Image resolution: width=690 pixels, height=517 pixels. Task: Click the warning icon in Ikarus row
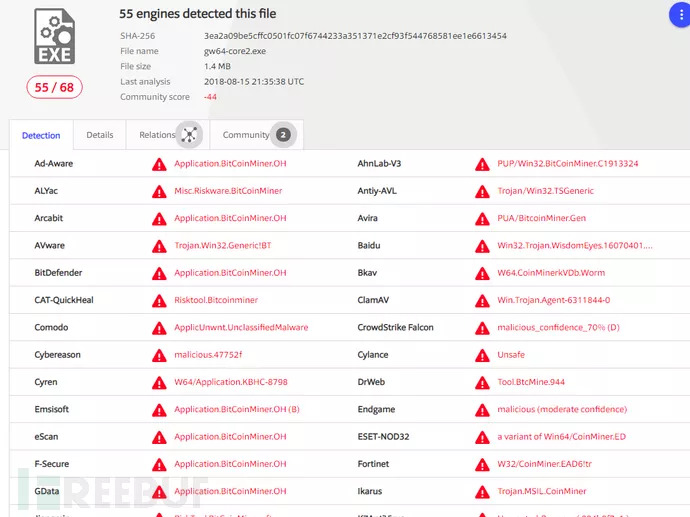(482, 492)
